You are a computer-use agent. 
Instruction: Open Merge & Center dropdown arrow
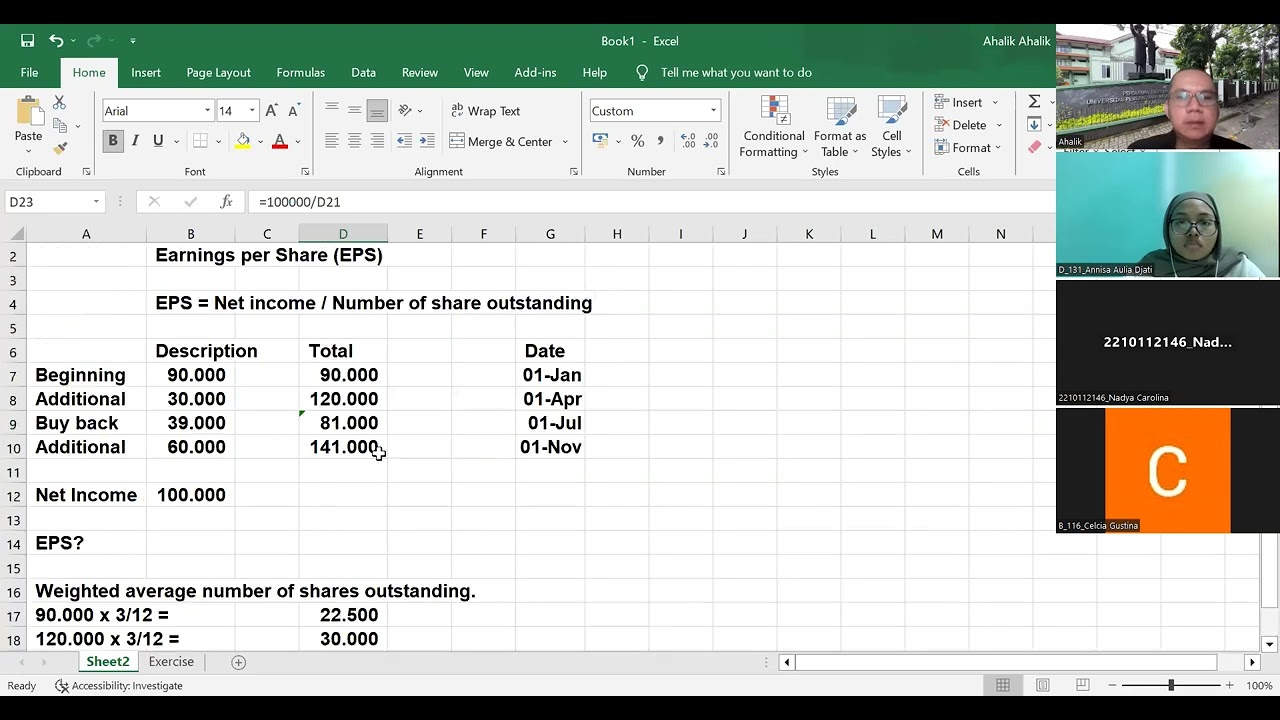pos(565,142)
